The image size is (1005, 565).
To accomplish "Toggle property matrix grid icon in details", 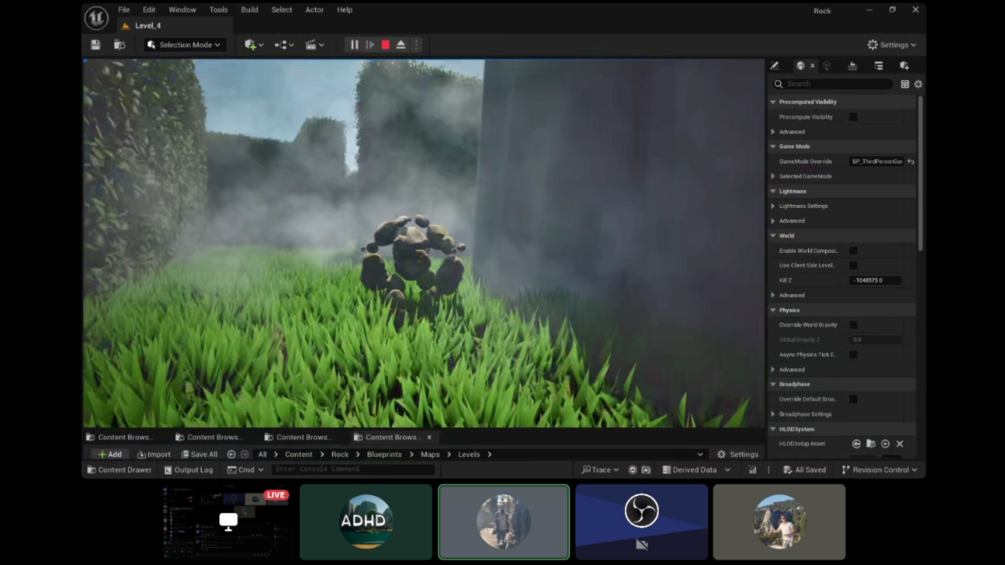I will pos(905,84).
